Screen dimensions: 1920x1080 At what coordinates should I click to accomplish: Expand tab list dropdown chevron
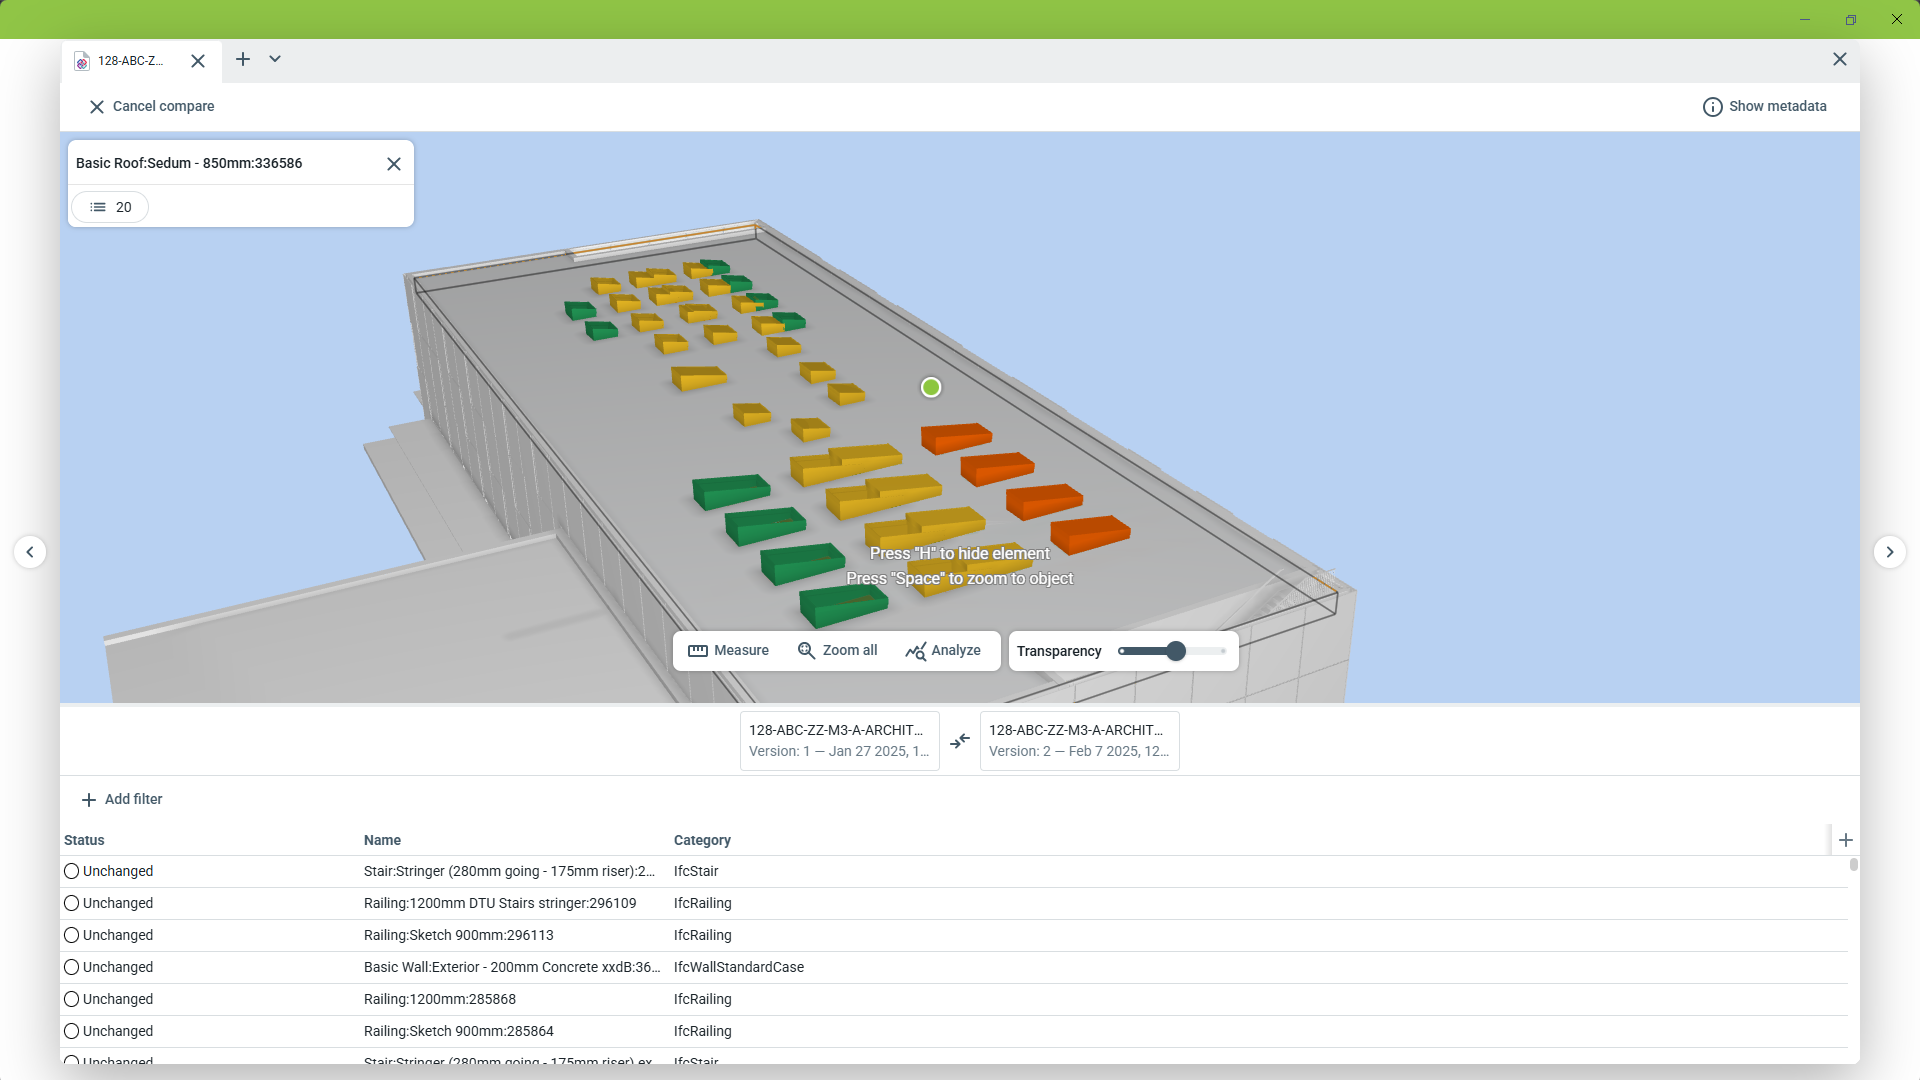point(275,59)
